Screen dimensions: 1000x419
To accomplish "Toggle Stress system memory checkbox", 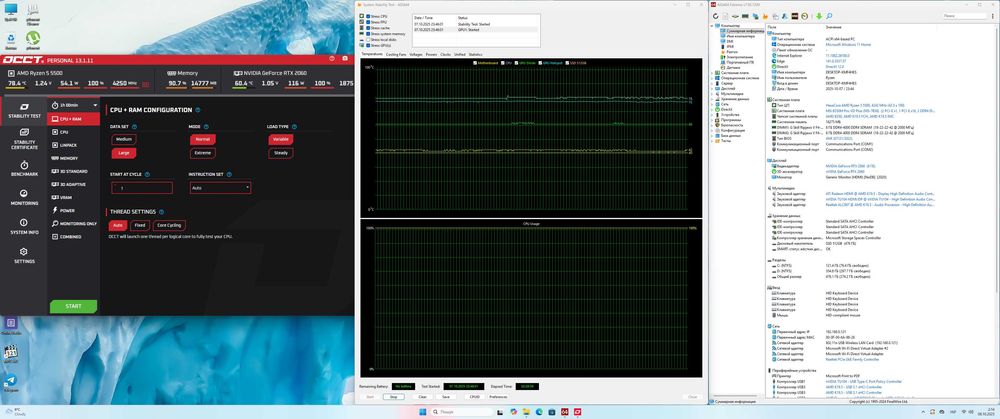I will click(367, 34).
